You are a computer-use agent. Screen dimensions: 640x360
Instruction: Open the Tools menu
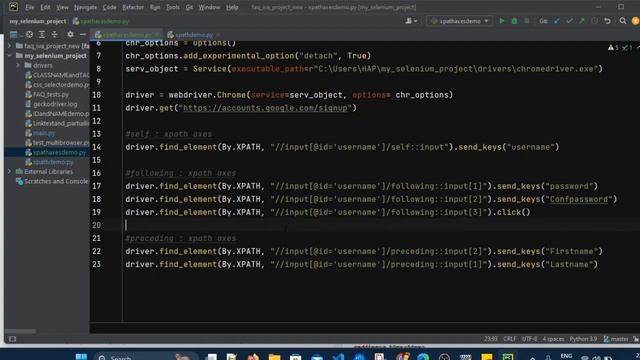[173, 7]
